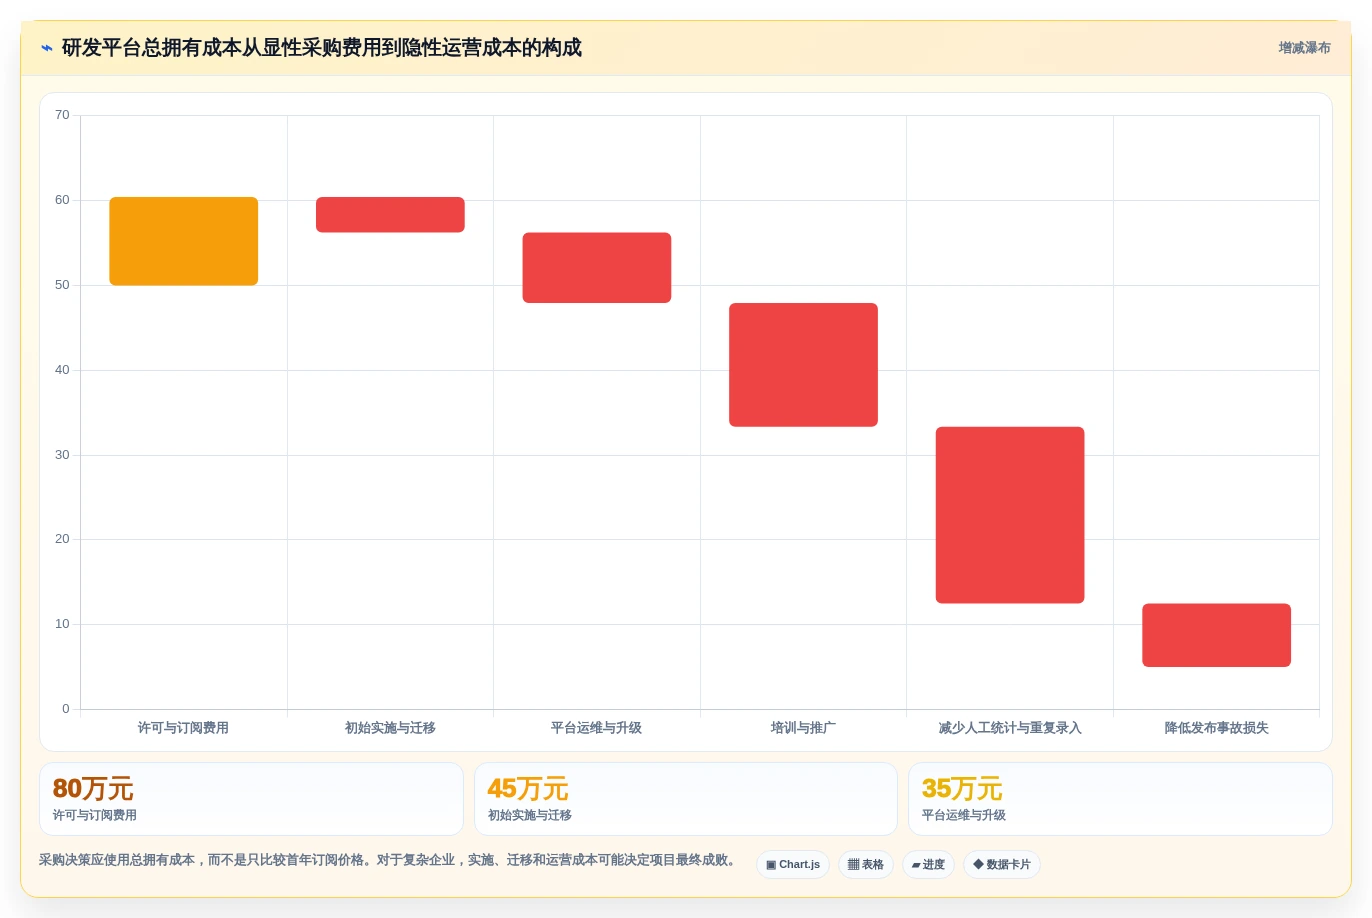
Task: Click the 数据卡片 tag chip
Action: [x=1002, y=864]
